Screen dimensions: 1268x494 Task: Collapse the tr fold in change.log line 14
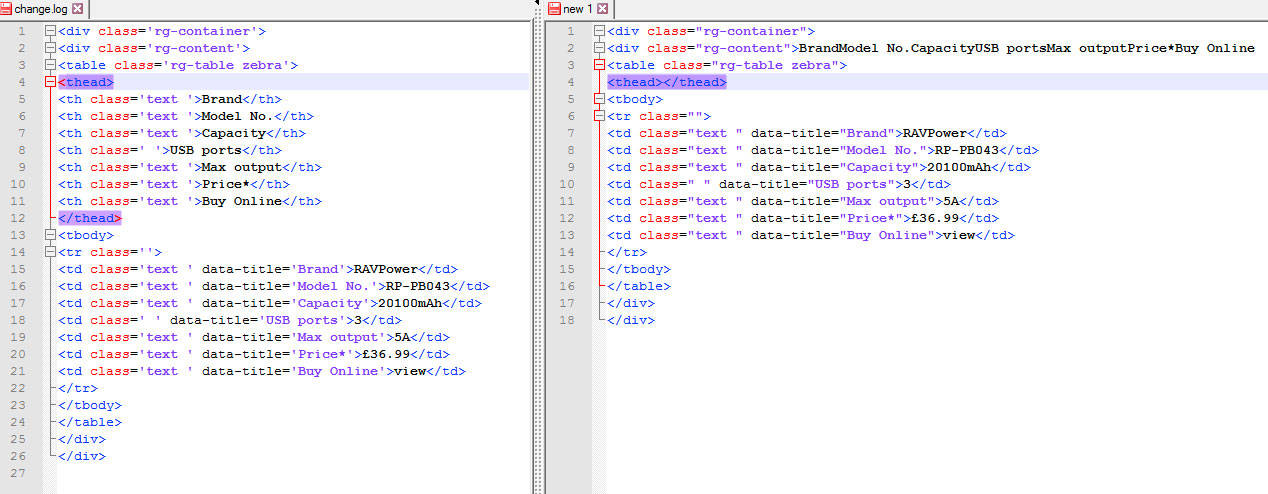pos(50,252)
